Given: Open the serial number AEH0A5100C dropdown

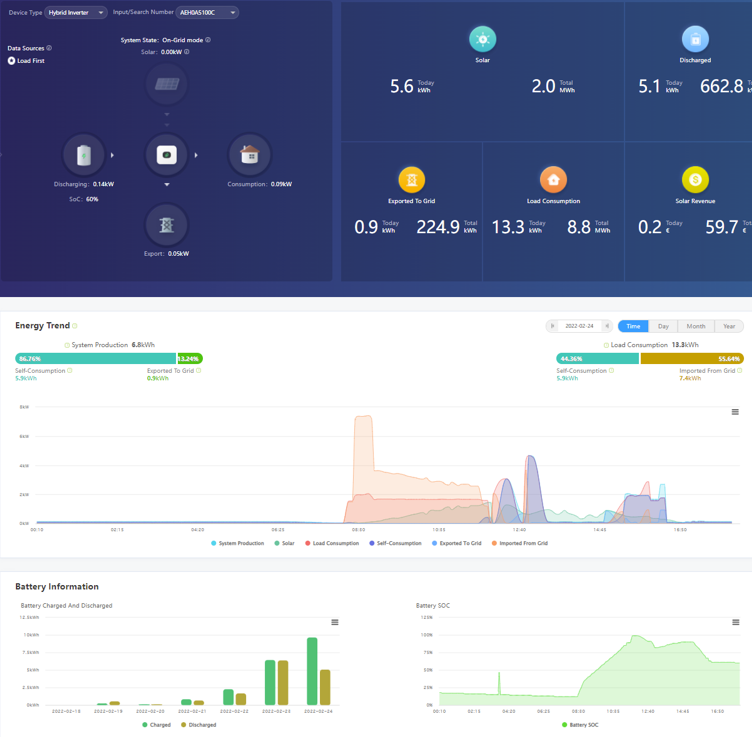Looking at the screenshot, I should click(207, 12).
